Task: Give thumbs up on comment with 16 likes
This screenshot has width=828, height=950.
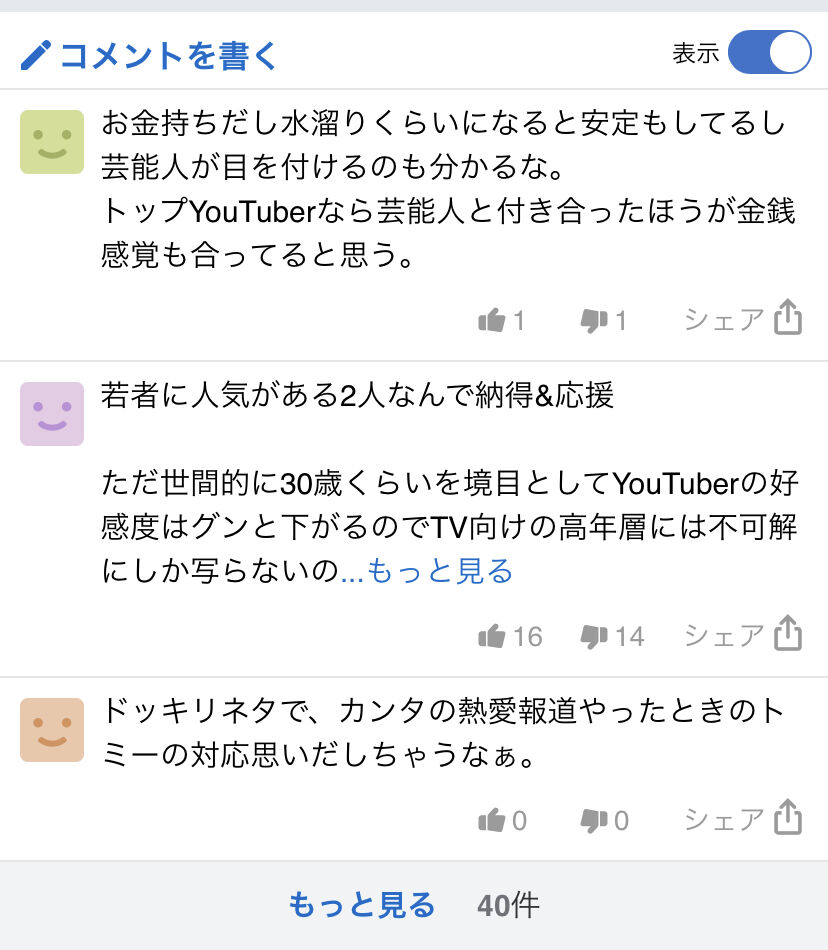Action: [491, 636]
